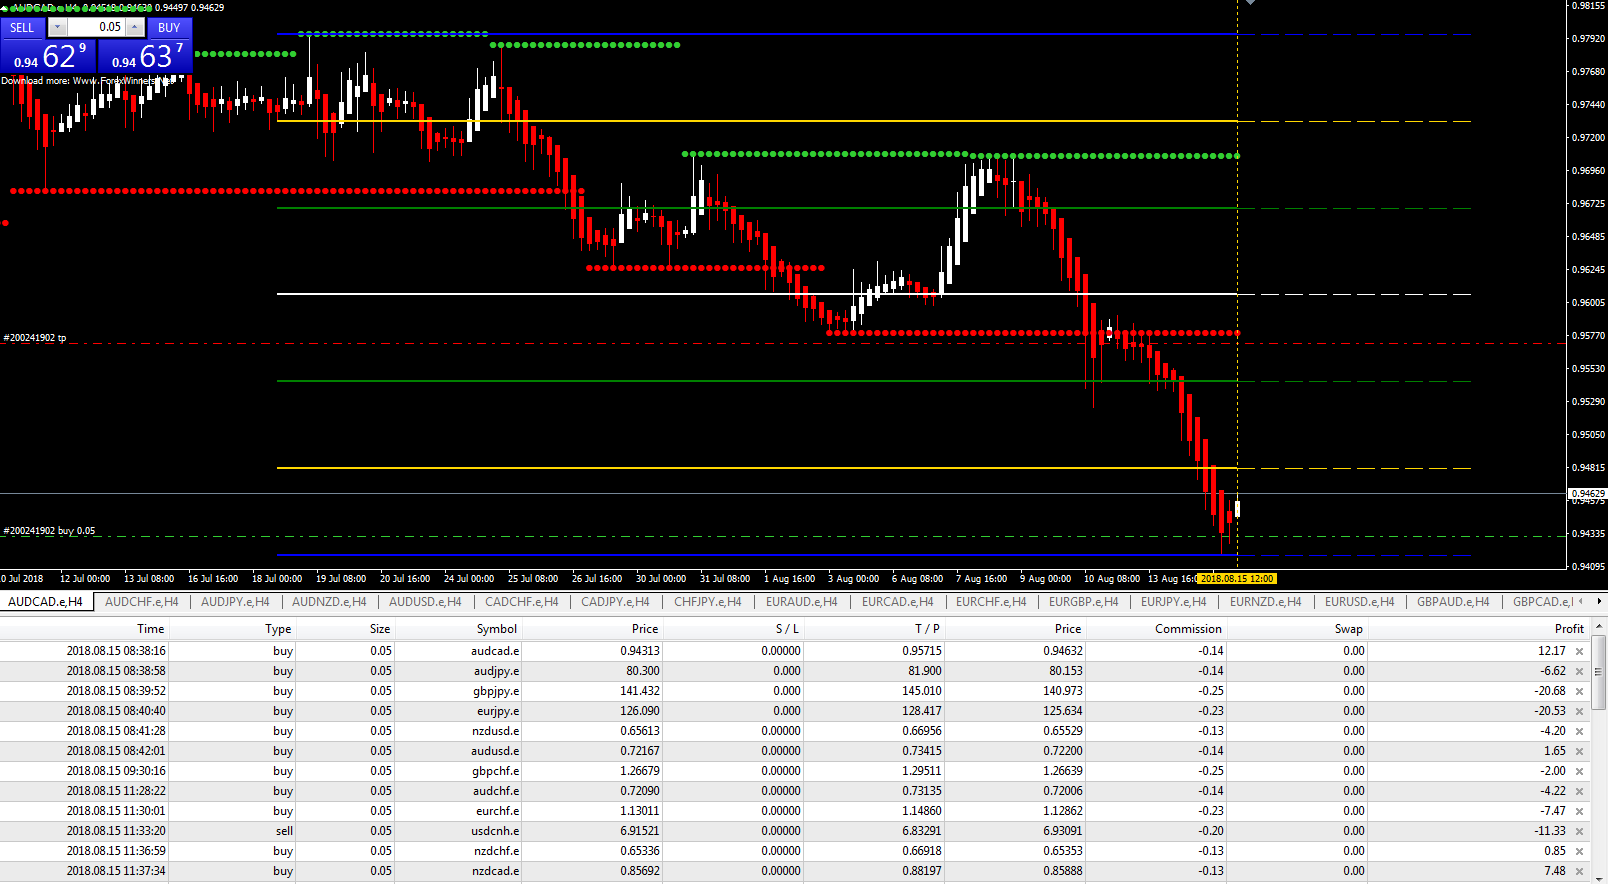Select the 'usdcnh.e' symbol cell
The width and height of the screenshot is (1608, 884).
tap(495, 831)
